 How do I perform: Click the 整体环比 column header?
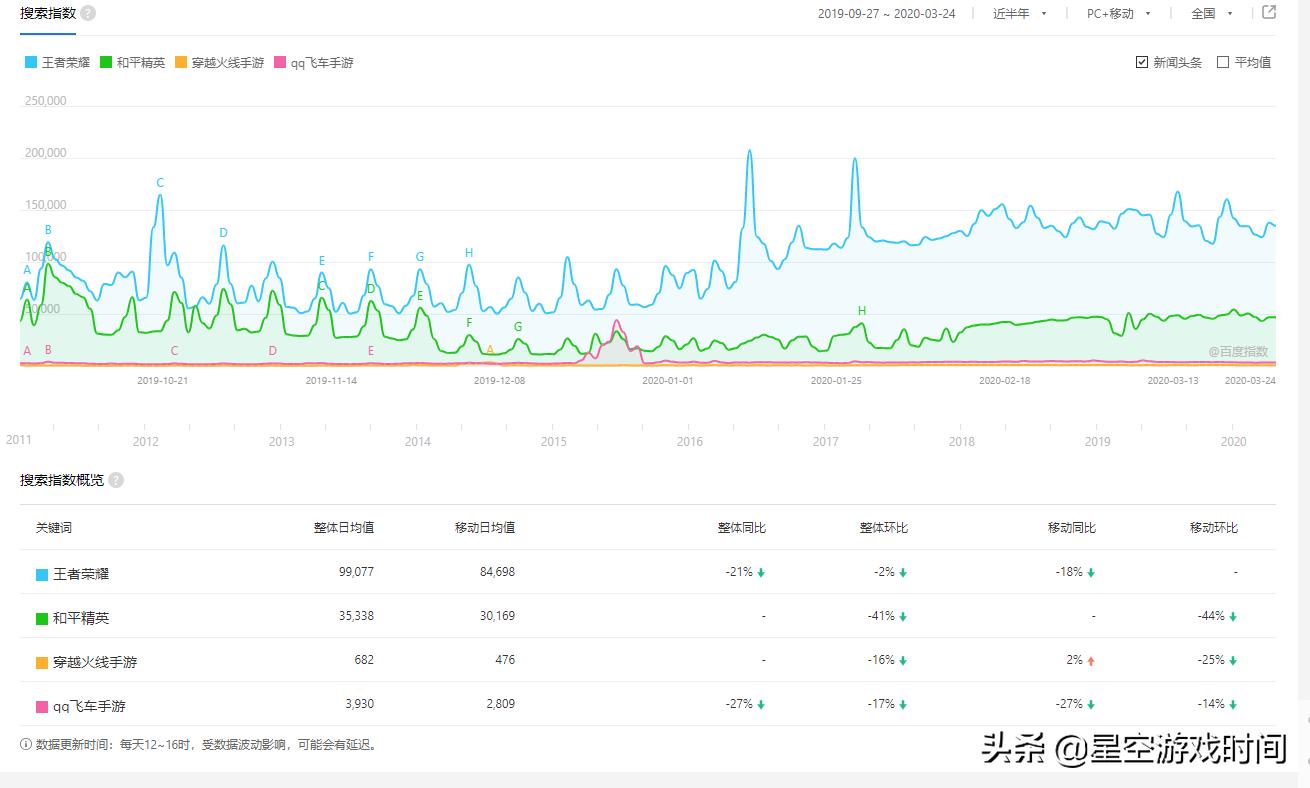[x=884, y=527]
